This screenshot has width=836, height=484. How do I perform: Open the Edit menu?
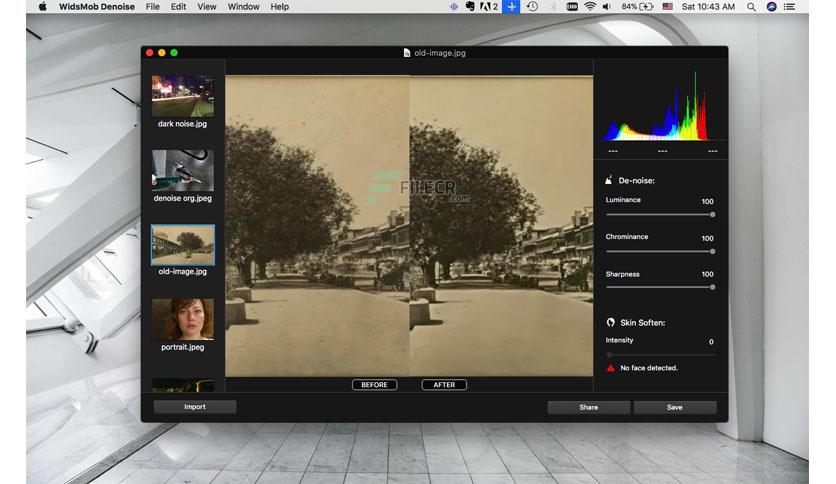tap(179, 6)
